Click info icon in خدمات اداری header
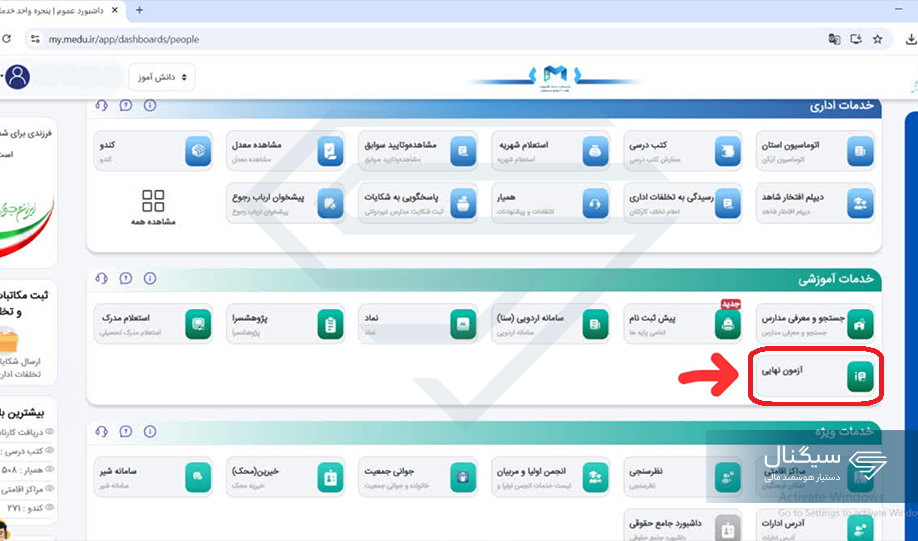918x541 pixels. (x=150, y=105)
